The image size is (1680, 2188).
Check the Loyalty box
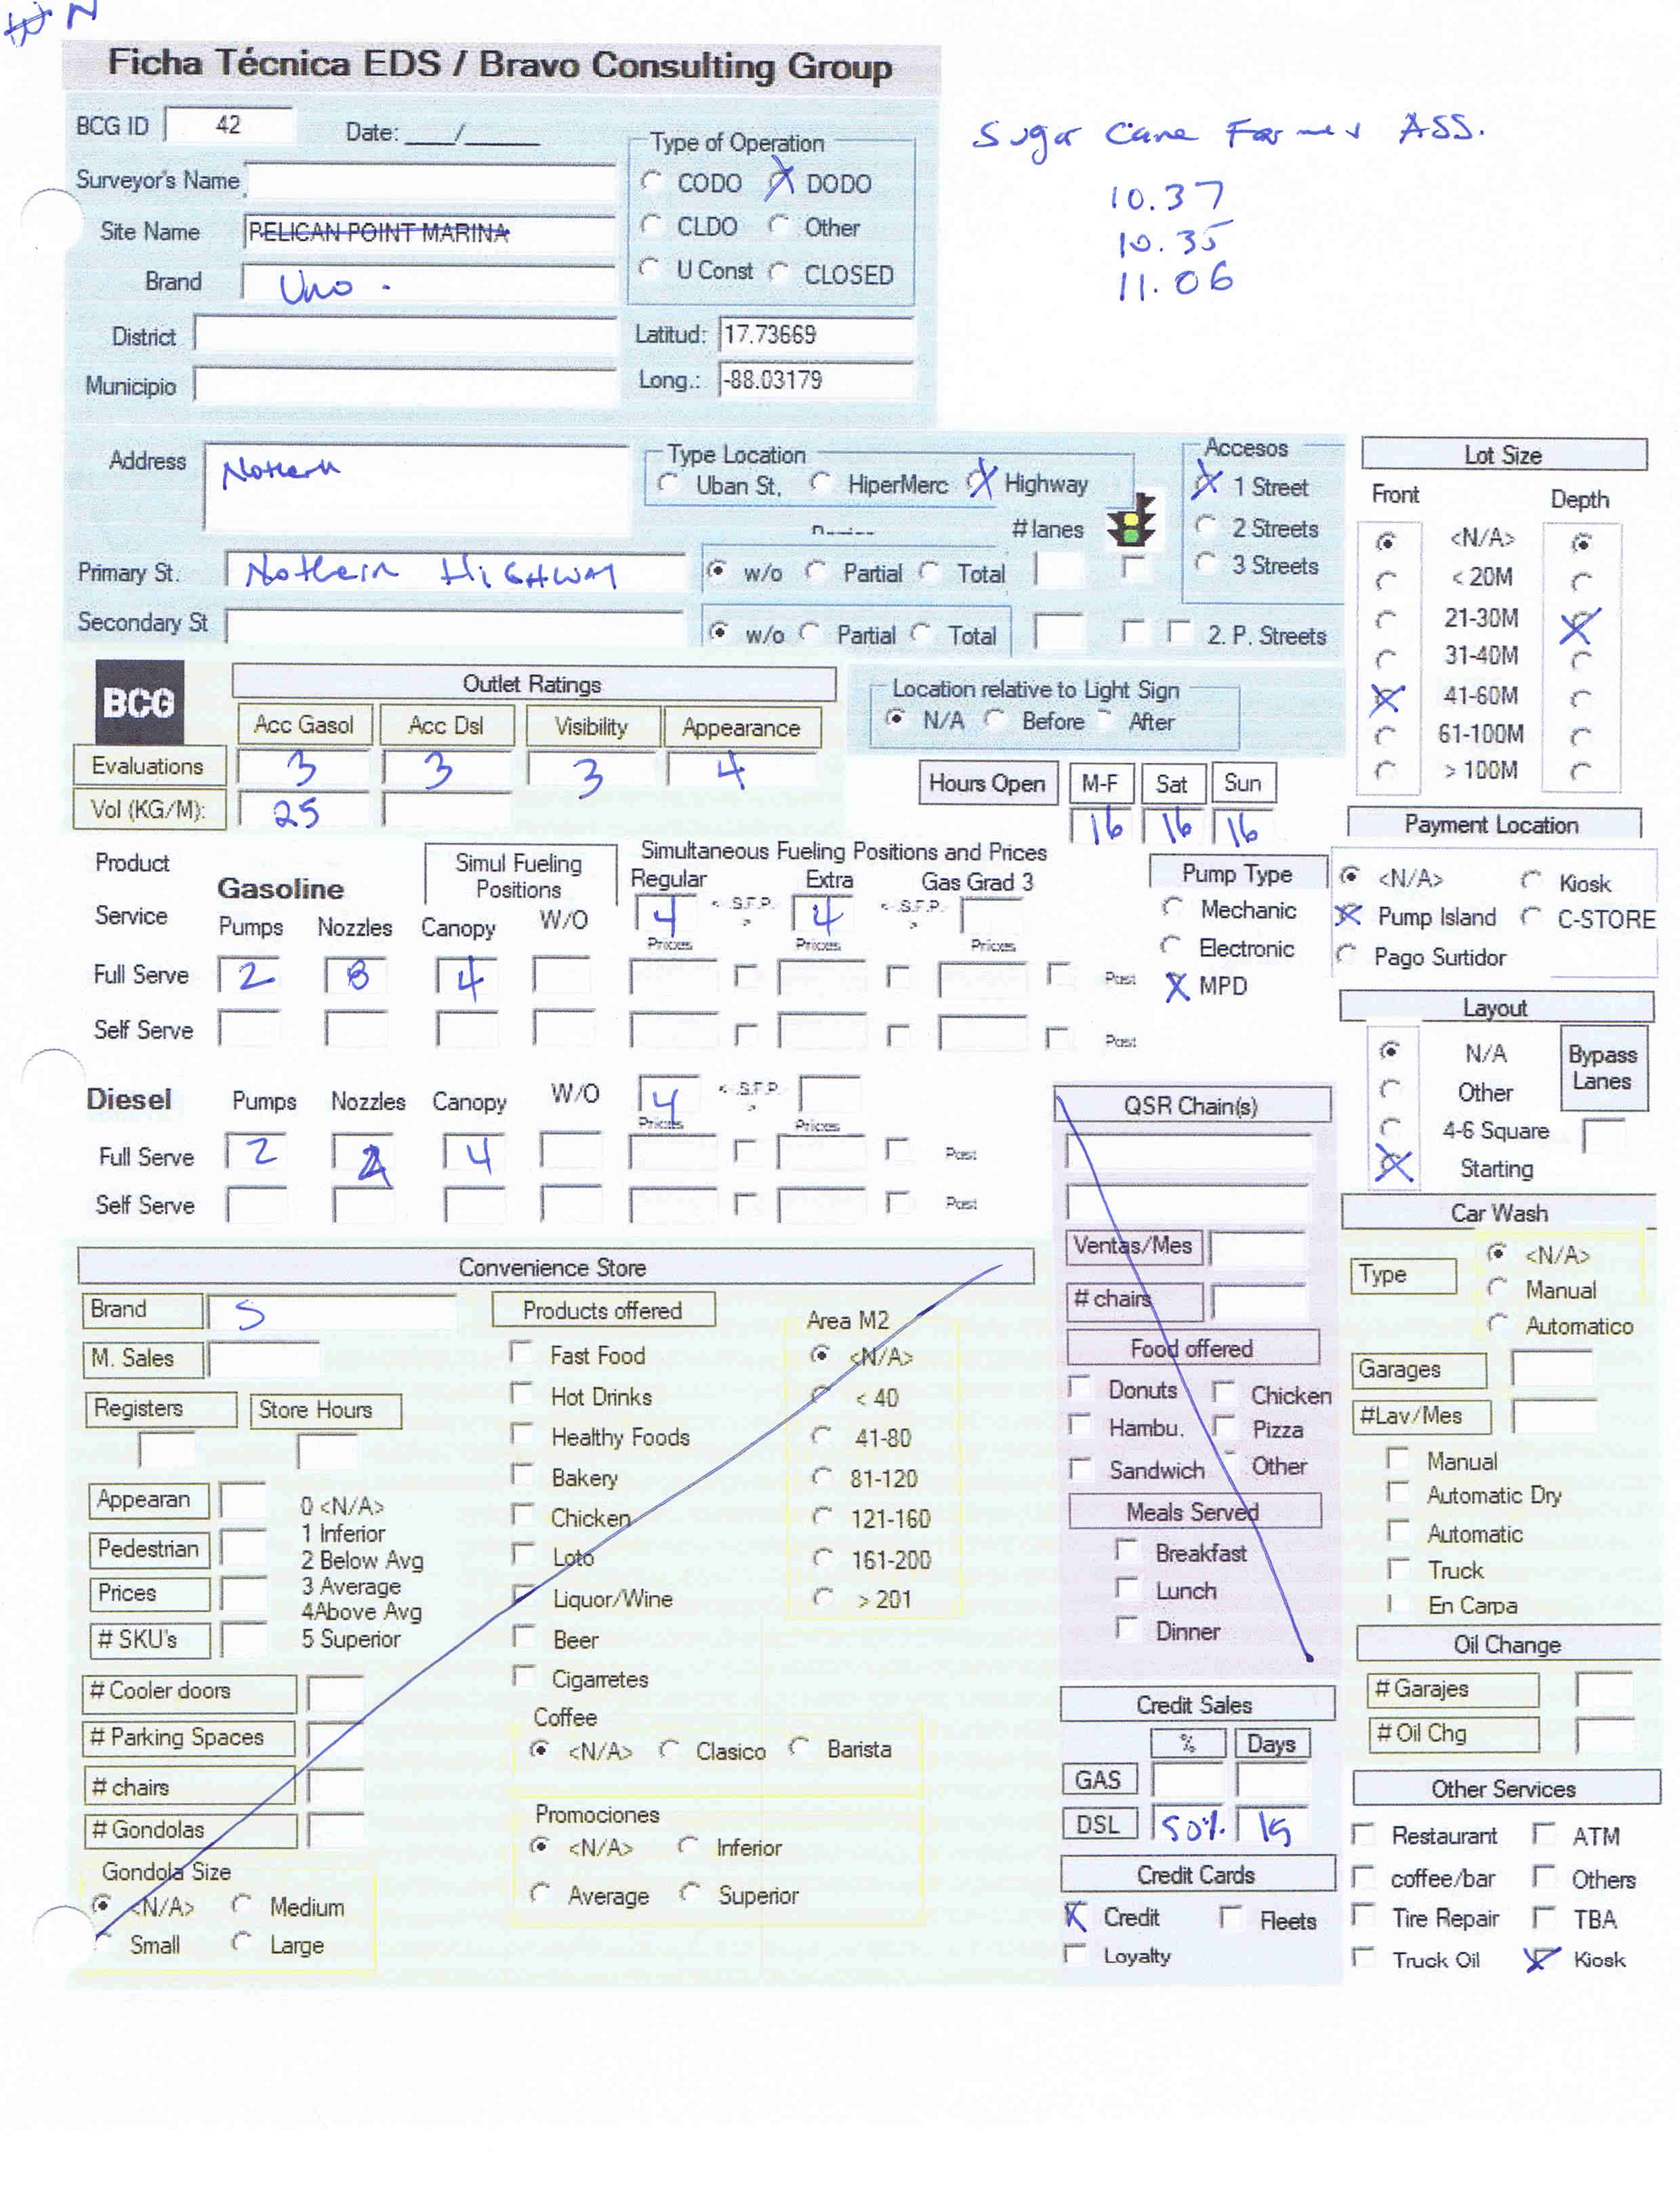click(1076, 1953)
